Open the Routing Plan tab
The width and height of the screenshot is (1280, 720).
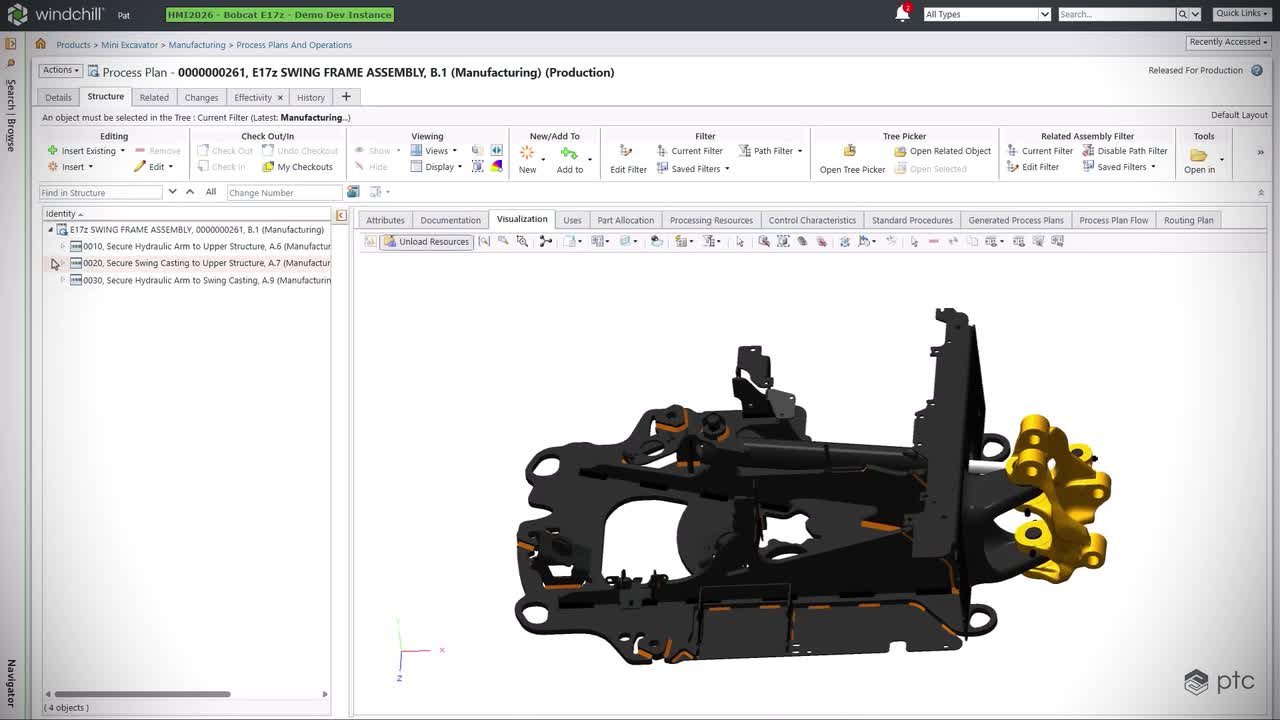tap(1188, 220)
